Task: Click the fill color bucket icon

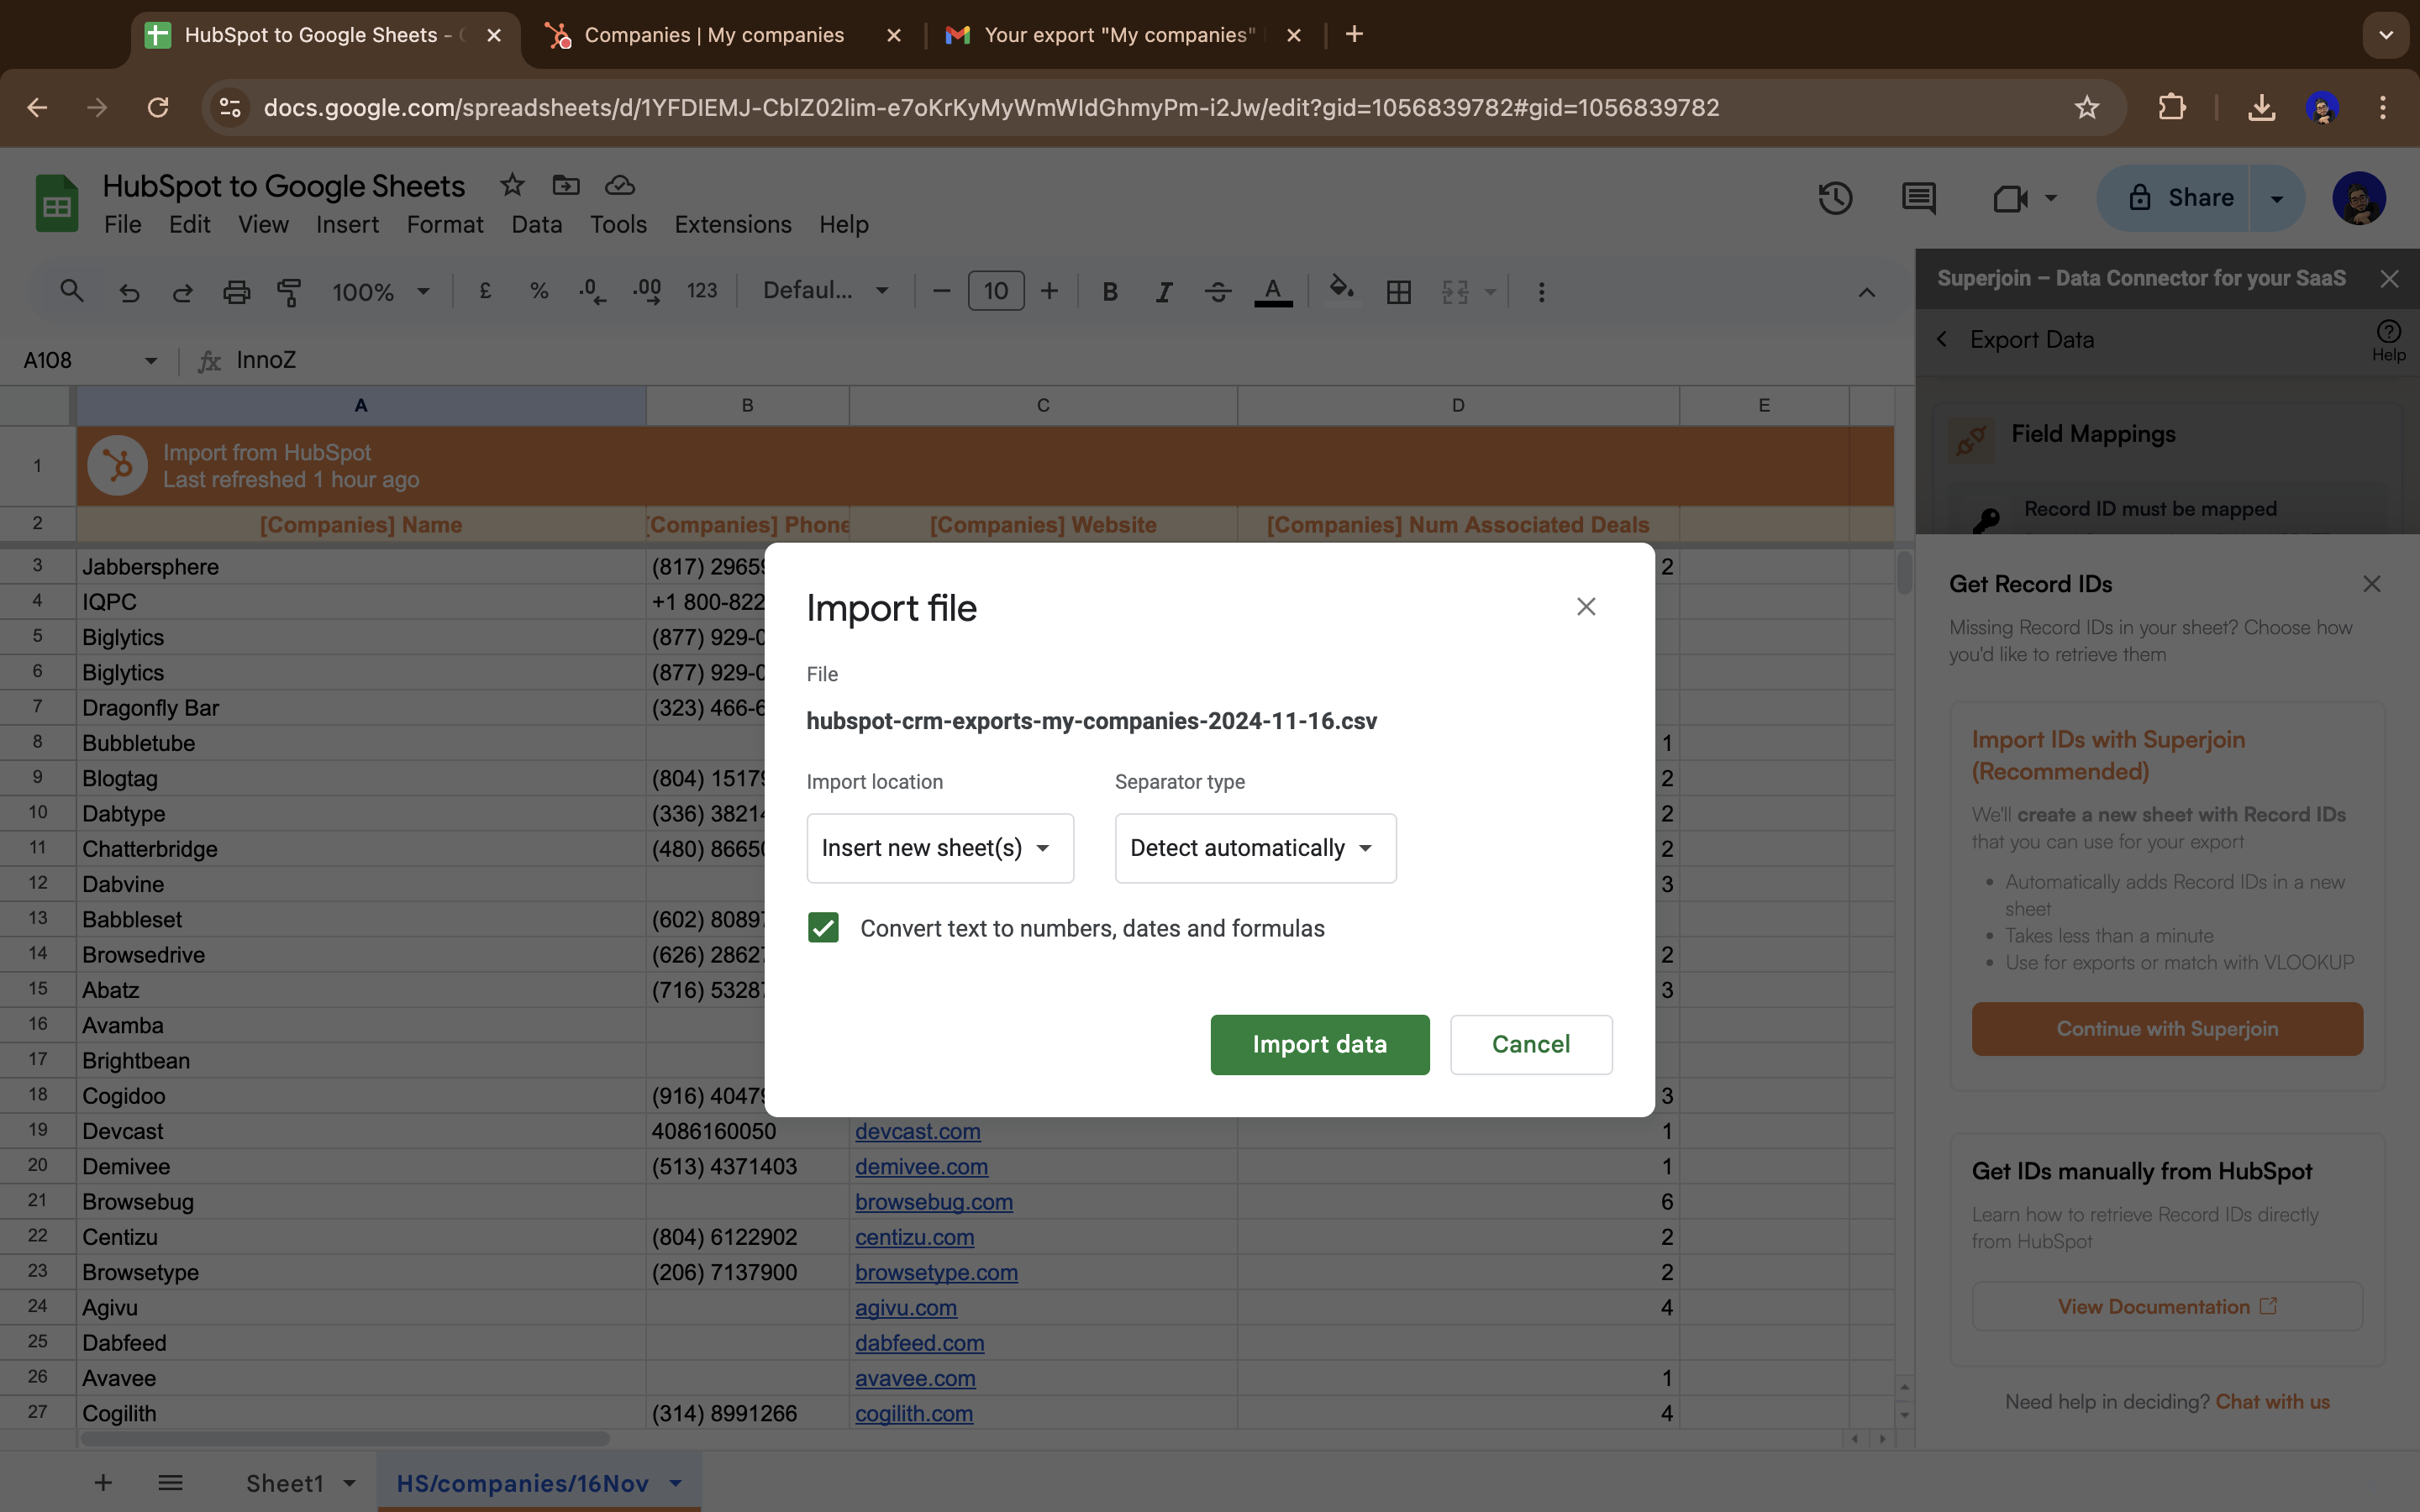Action: click(x=1341, y=290)
